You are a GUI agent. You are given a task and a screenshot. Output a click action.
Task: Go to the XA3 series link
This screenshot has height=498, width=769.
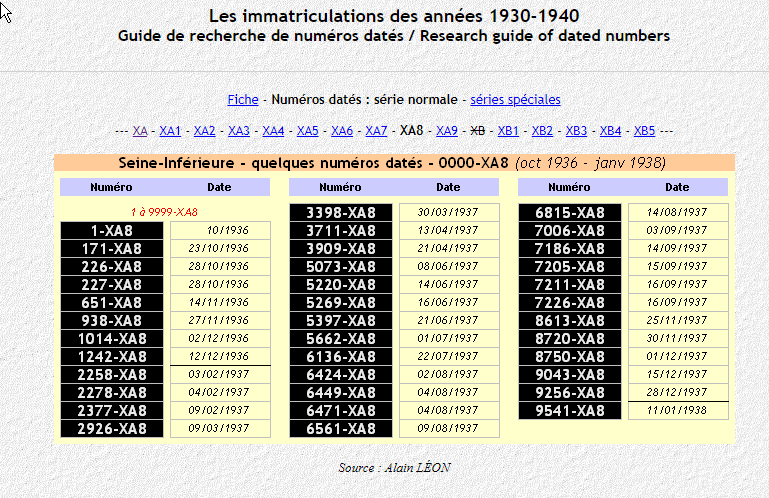pos(239,131)
